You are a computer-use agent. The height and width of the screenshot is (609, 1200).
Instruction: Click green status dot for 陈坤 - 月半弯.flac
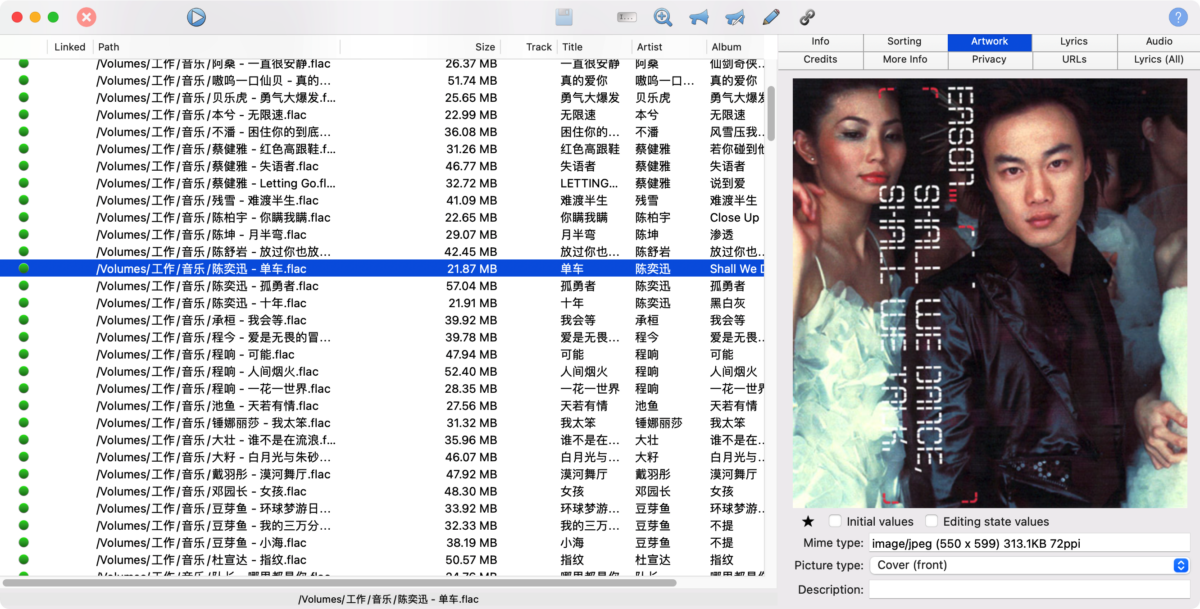click(x=24, y=234)
